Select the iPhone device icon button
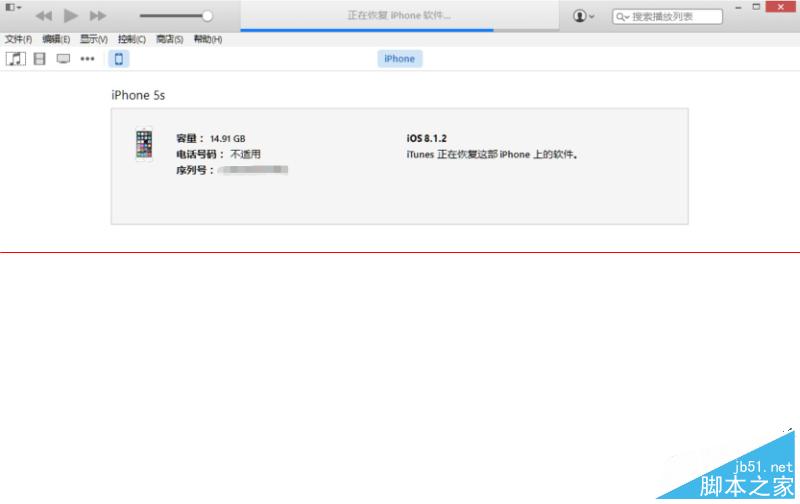 [118, 59]
